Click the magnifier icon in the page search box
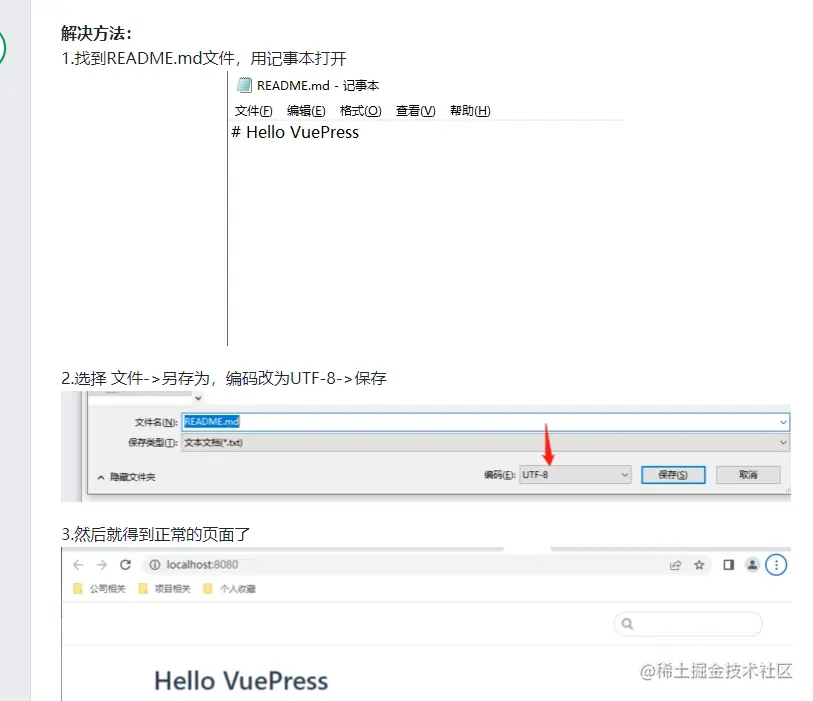 [627, 623]
